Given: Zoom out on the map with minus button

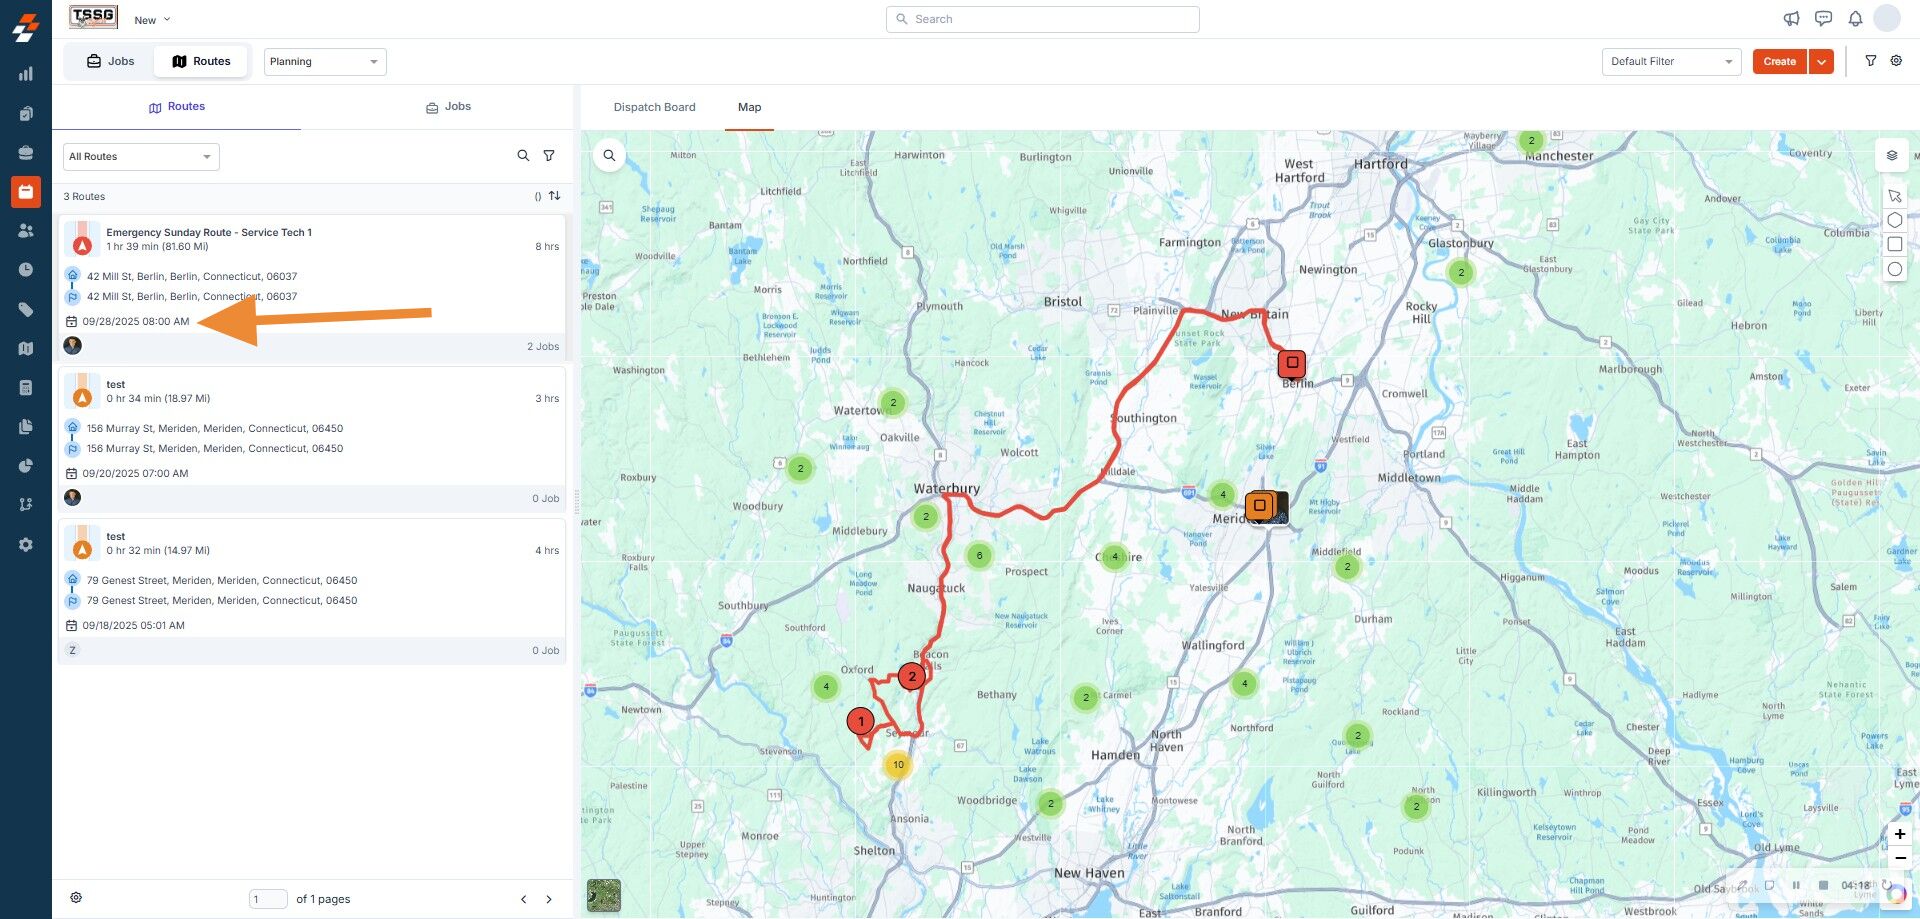Looking at the screenshot, I should pos(1900,858).
